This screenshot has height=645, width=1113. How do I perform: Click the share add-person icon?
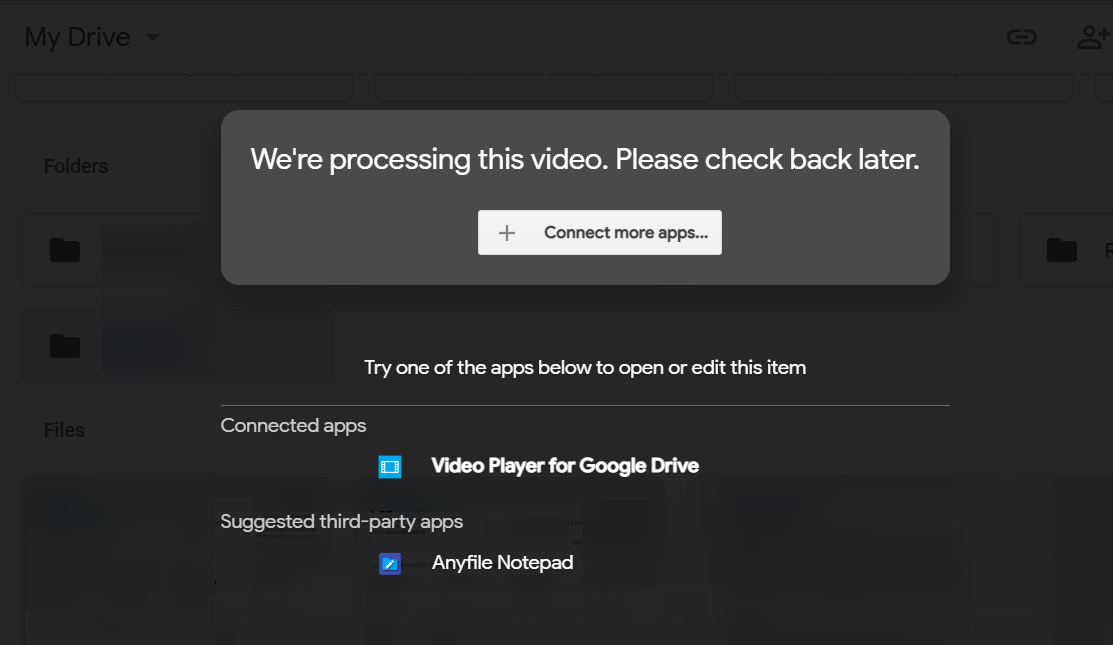[x=1094, y=37]
